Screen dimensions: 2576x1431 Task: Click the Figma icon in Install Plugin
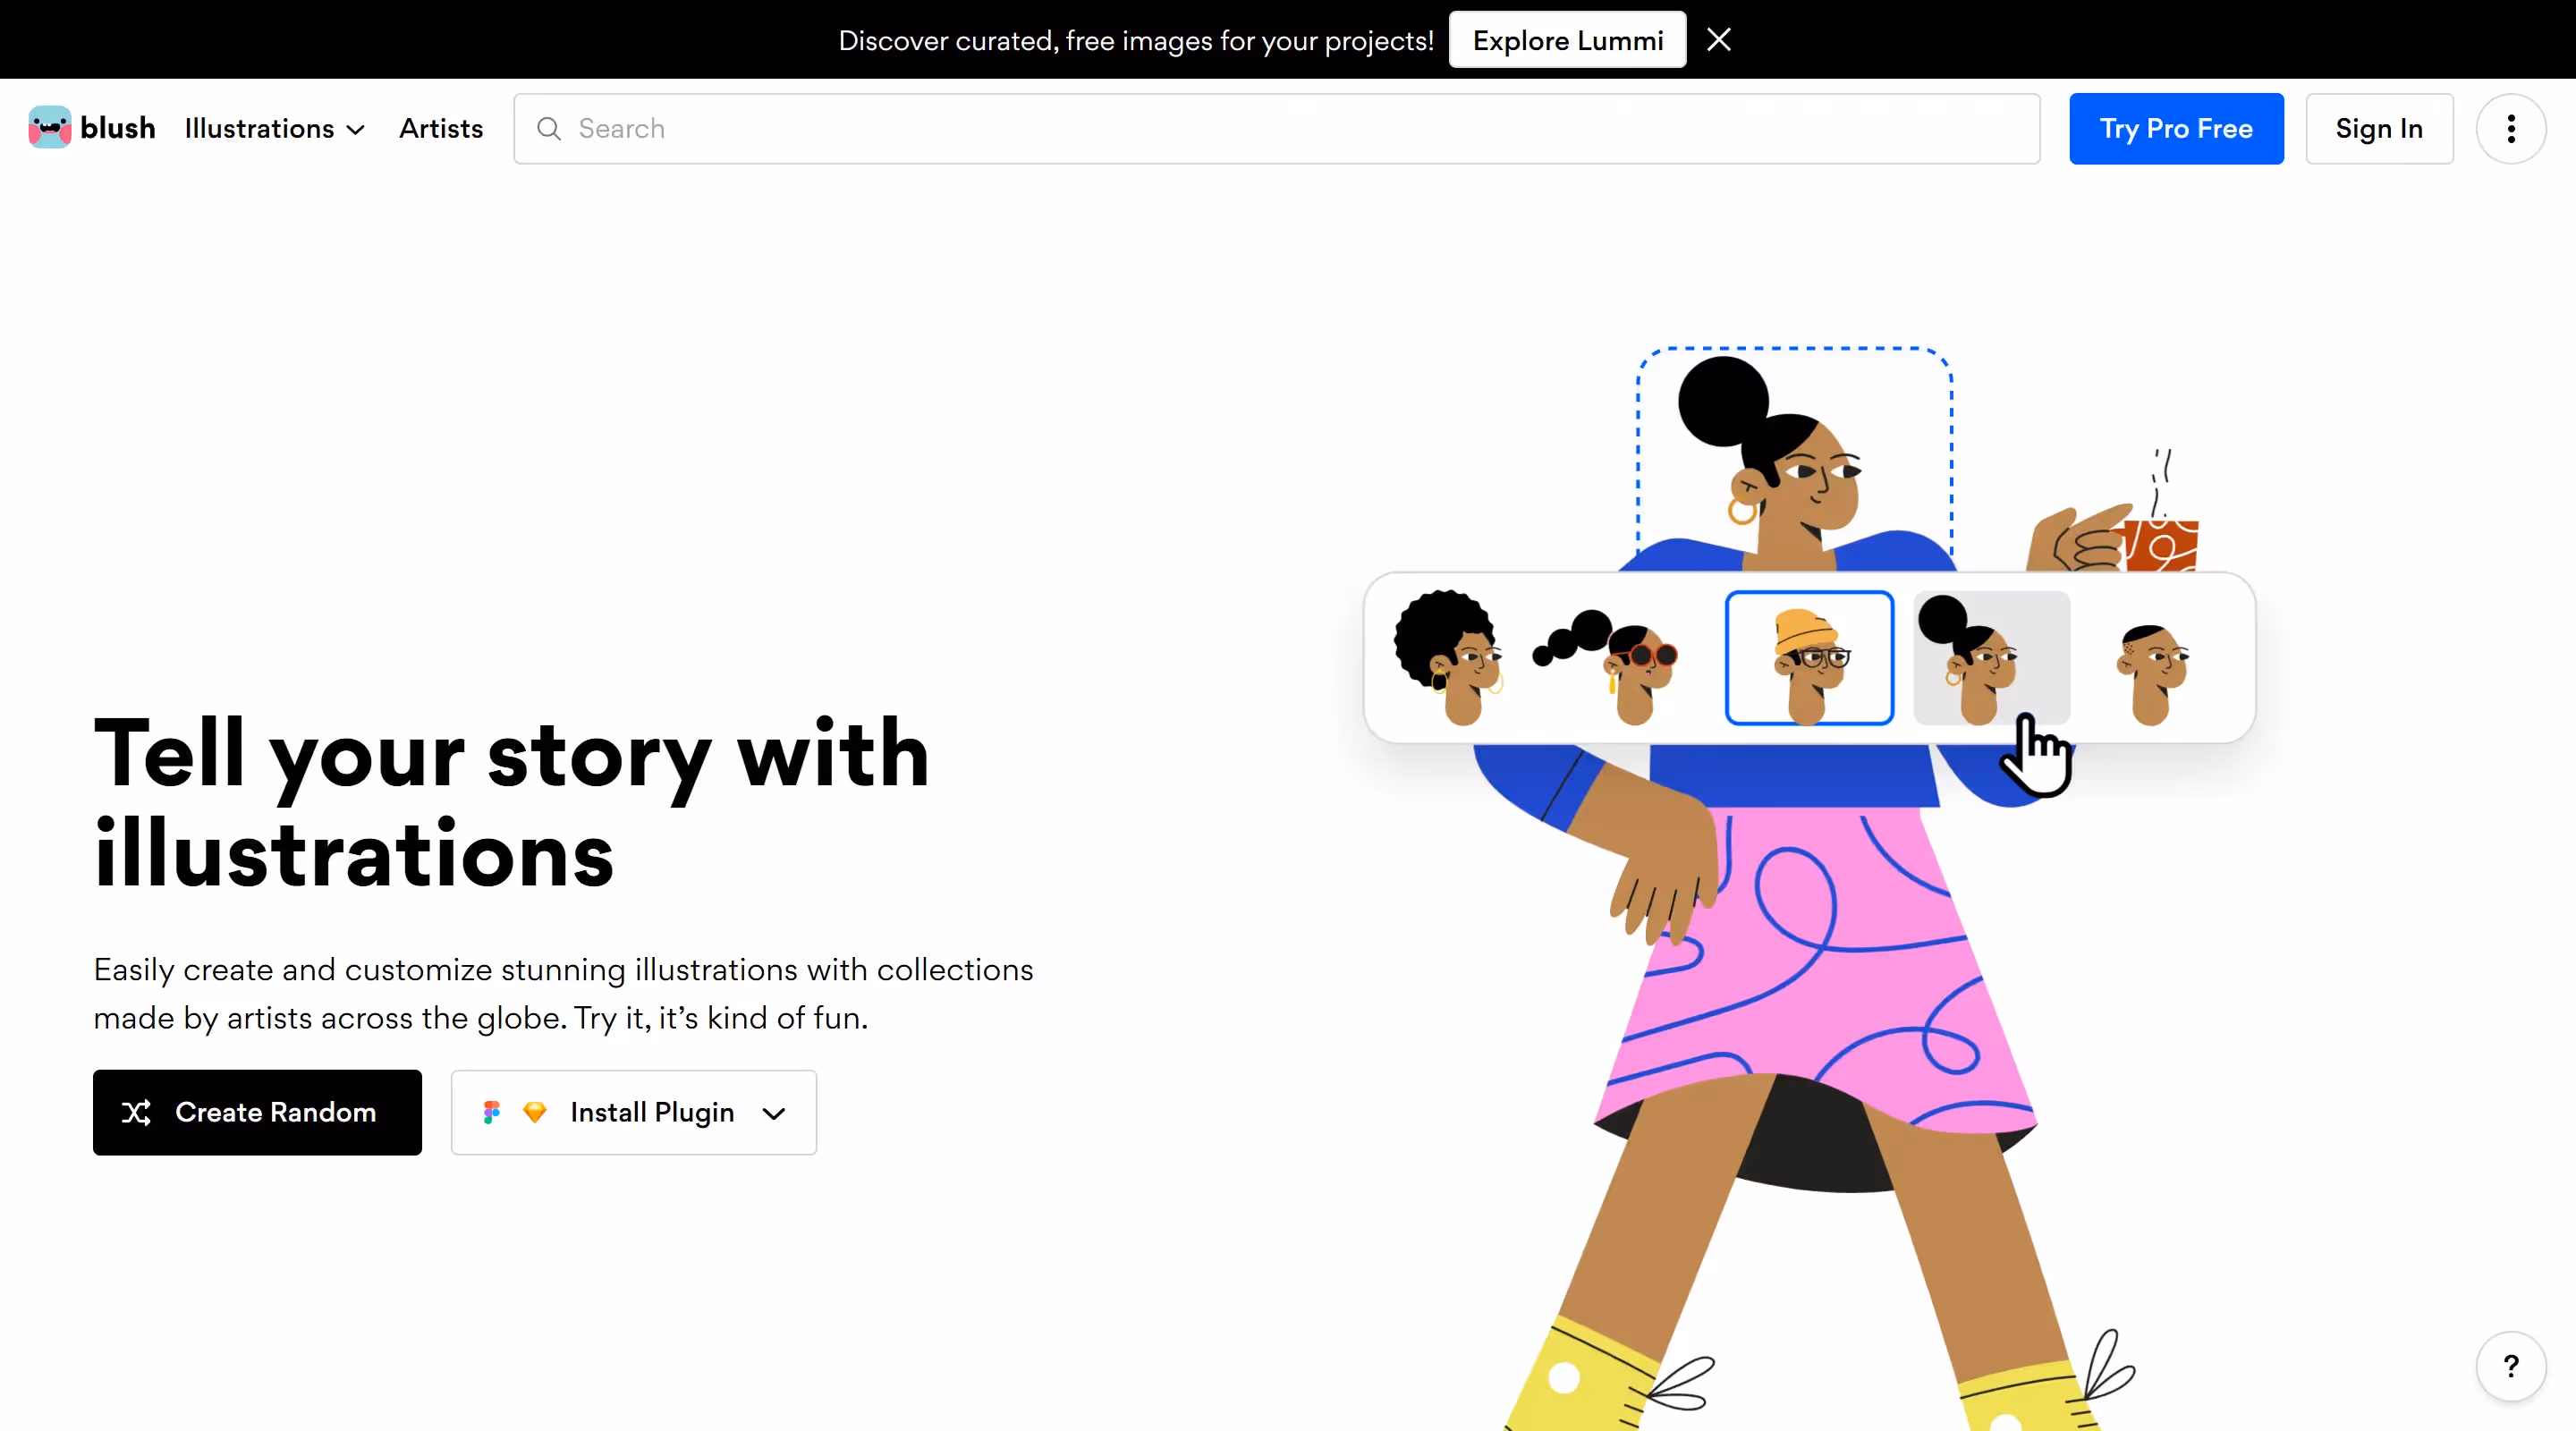491,1112
